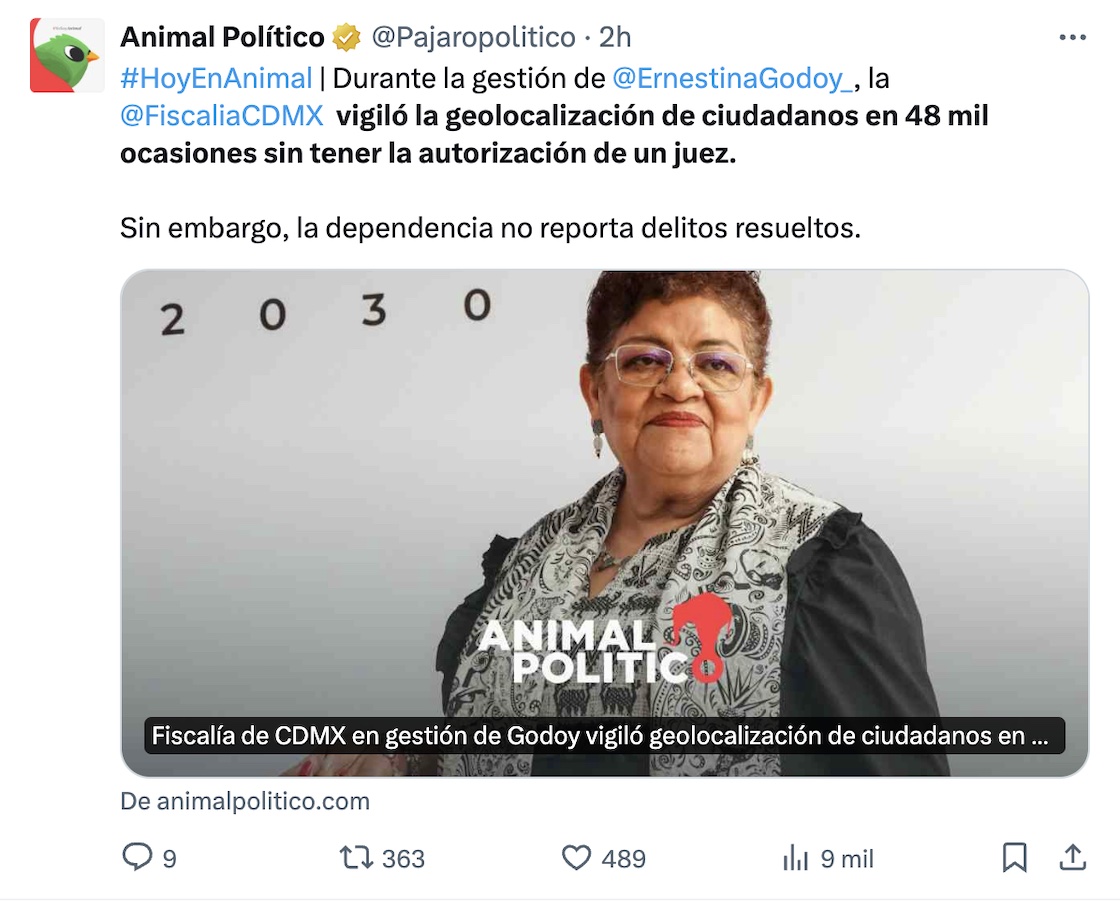Visit the @FiscaliaCDMX mention
This screenshot has height=906, width=1120.
point(222,116)
